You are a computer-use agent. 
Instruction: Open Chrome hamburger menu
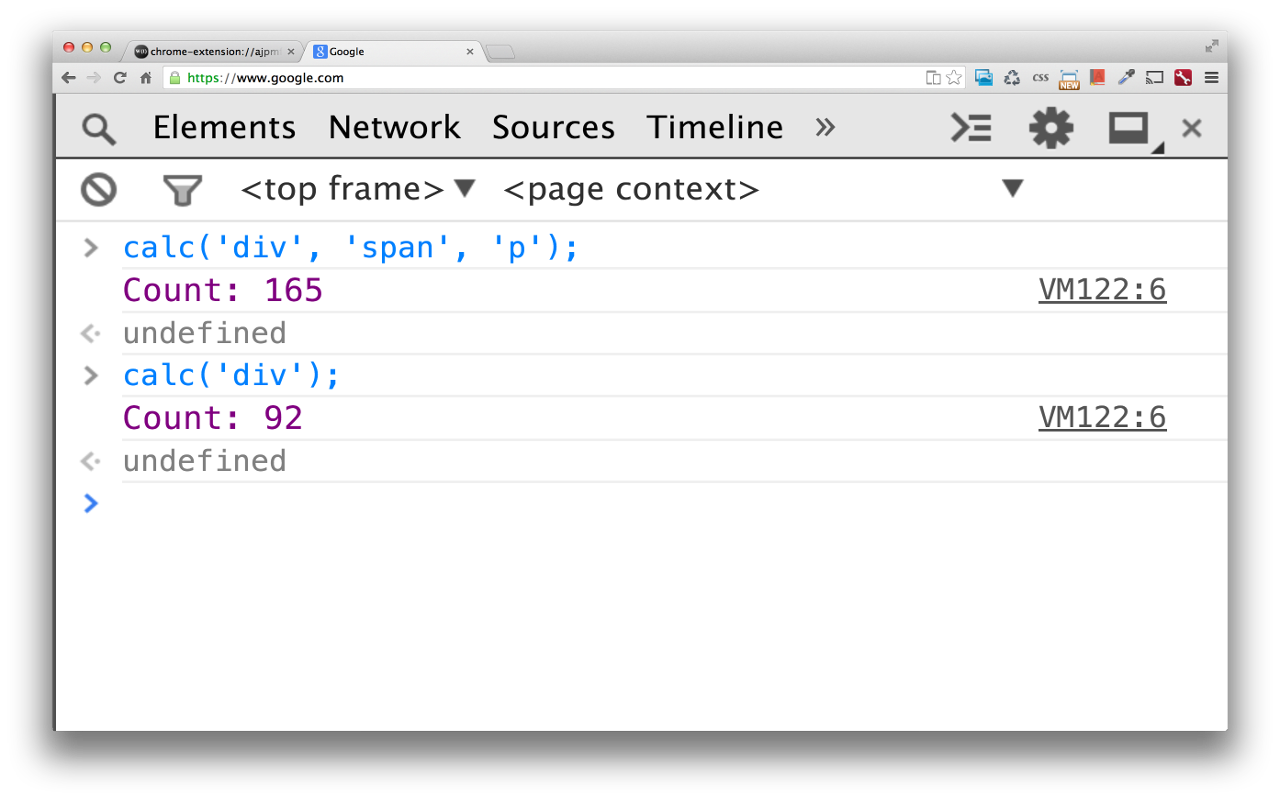[1211, 78]
